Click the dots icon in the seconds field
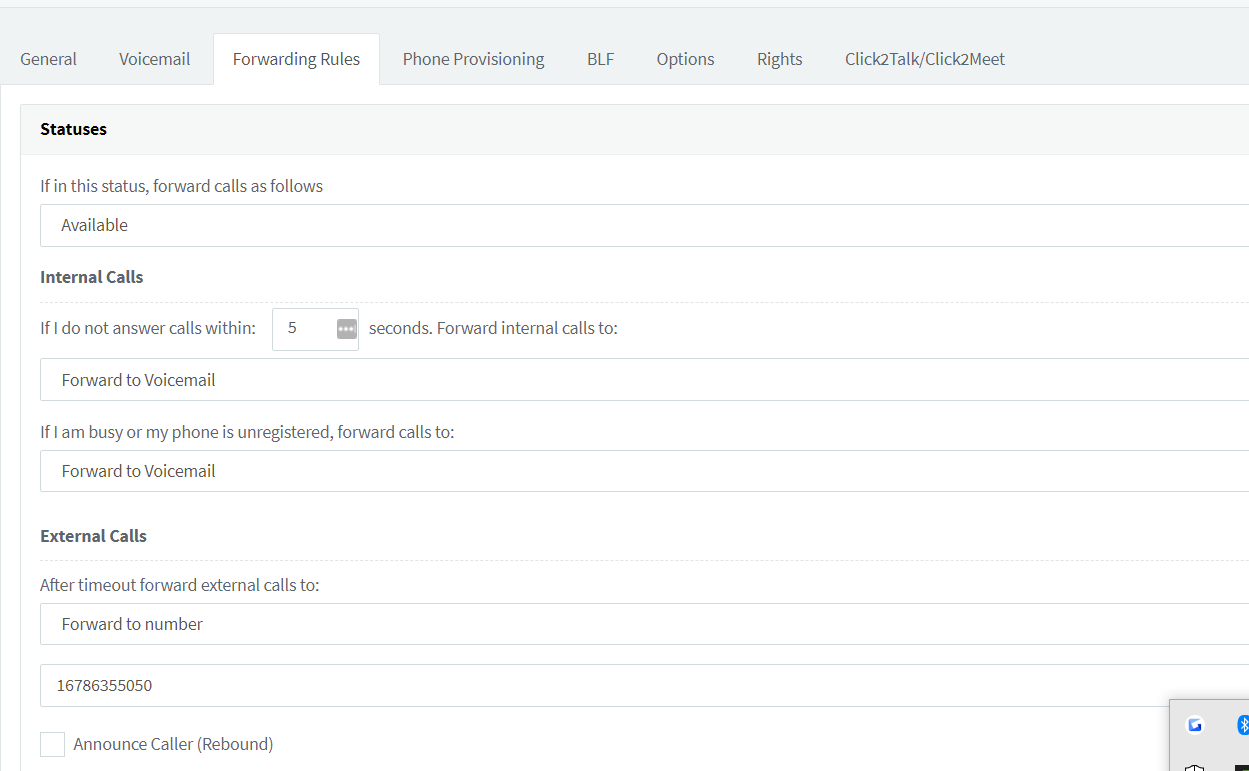The width and height of the screenshot is (1249, 771). (x=346, y=329)
